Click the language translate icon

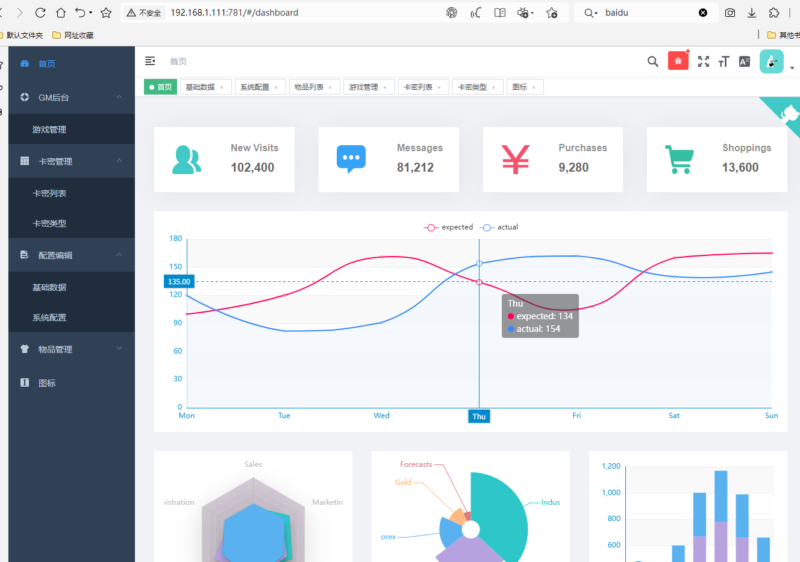tap(744, 61)
